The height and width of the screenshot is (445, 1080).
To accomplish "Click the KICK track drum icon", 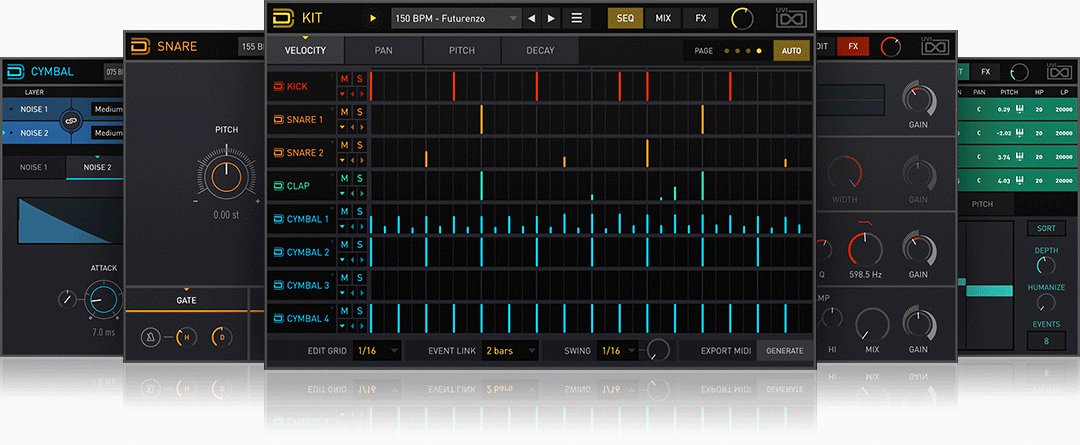I will pyautogui.click(x=279, y=86).
